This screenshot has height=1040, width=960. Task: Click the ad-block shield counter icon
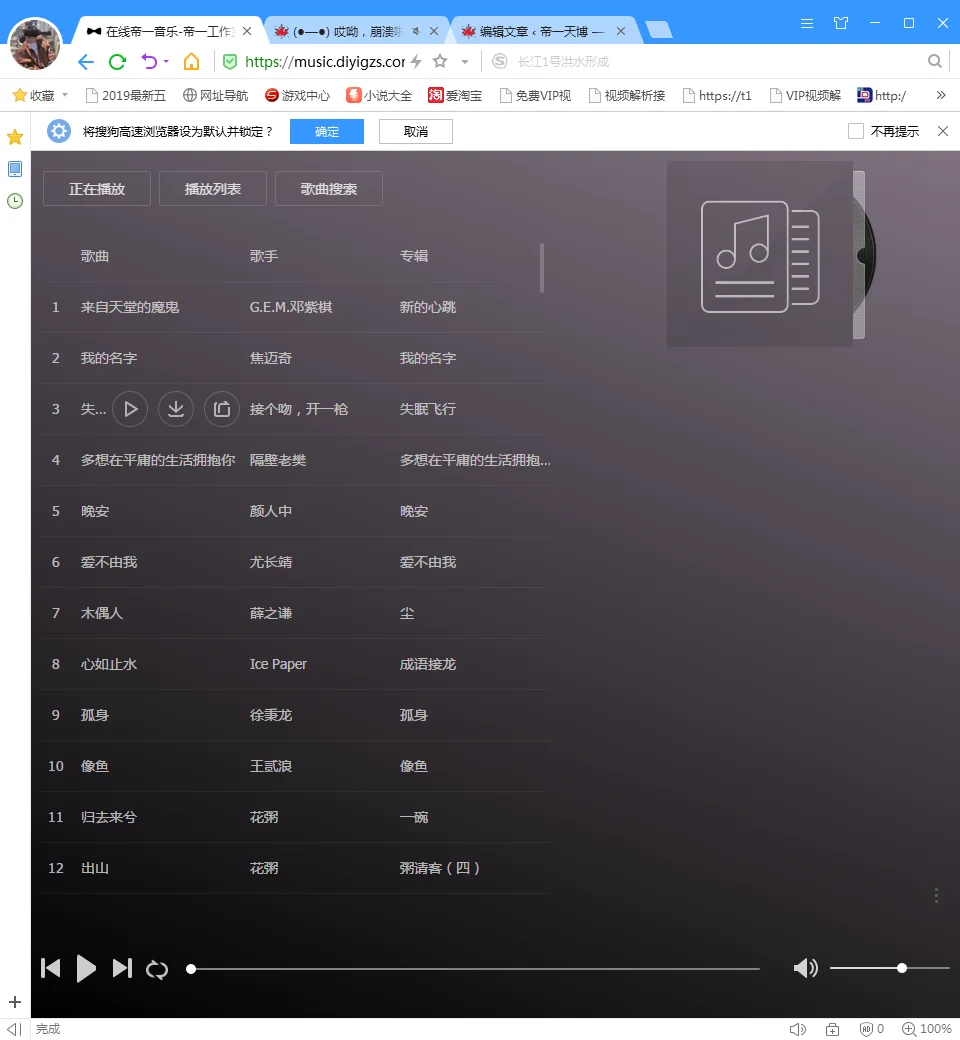872,1029
